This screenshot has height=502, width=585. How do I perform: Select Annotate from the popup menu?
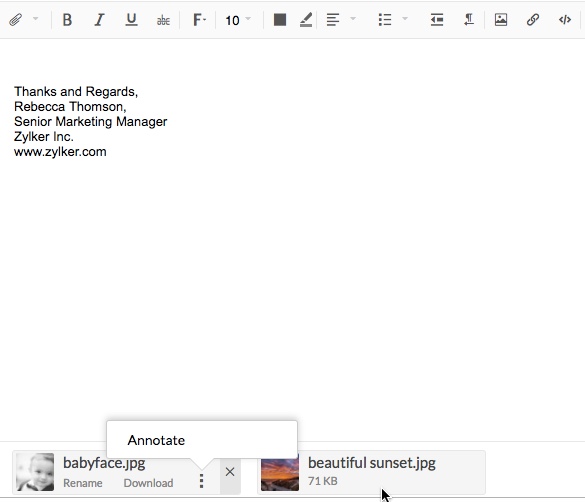click(x=156, y=440)
